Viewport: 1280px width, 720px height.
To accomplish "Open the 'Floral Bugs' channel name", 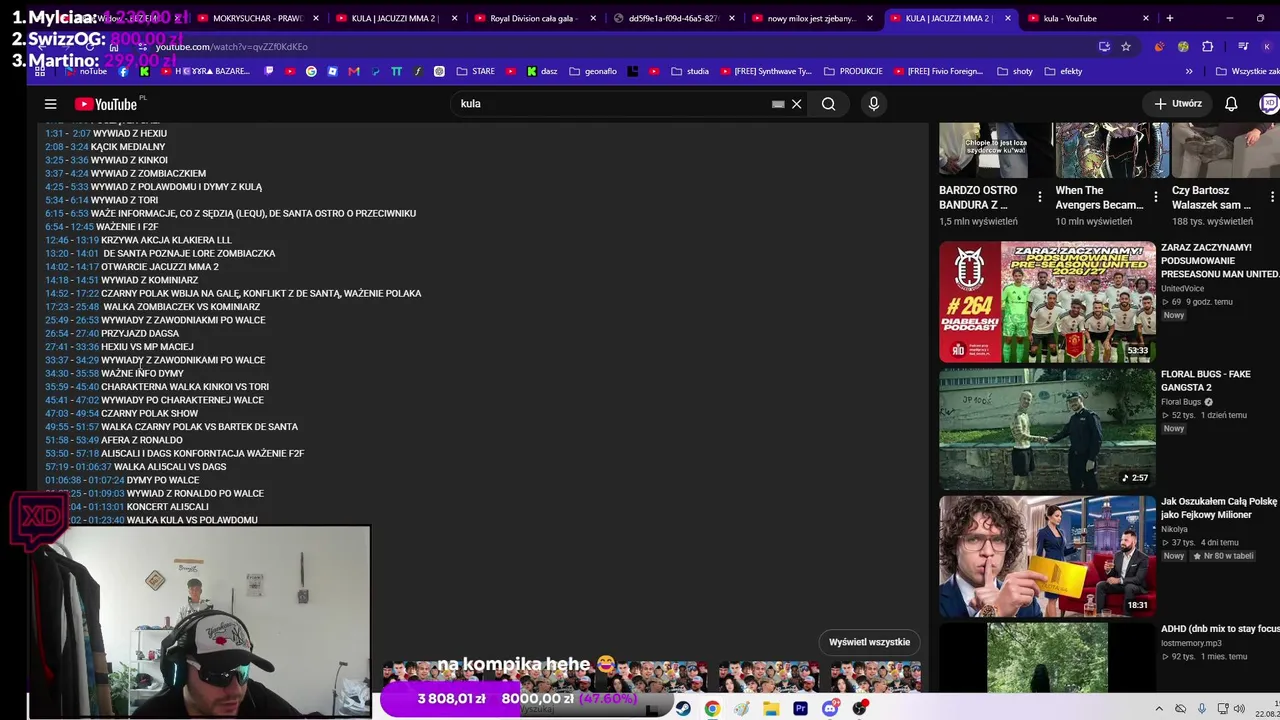I will tap(1181, 402).
